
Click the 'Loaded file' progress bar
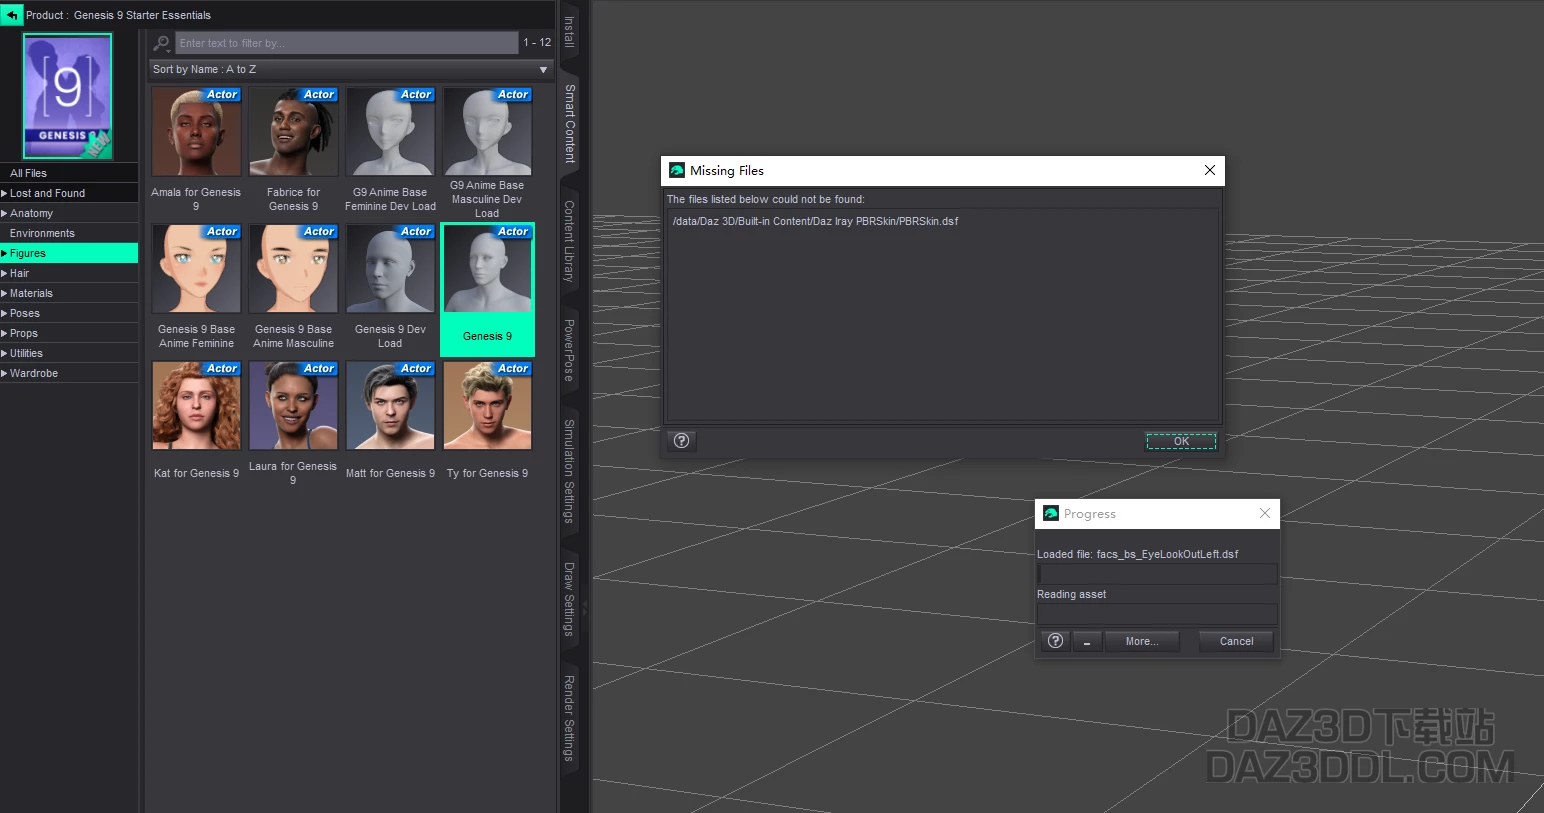pyautogui.click(x=1157, y=574)
